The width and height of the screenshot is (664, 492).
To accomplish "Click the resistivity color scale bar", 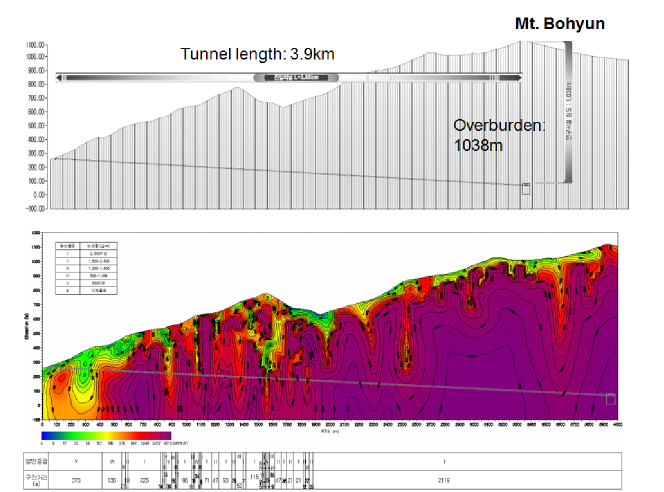I will click(x=106, y=436).
